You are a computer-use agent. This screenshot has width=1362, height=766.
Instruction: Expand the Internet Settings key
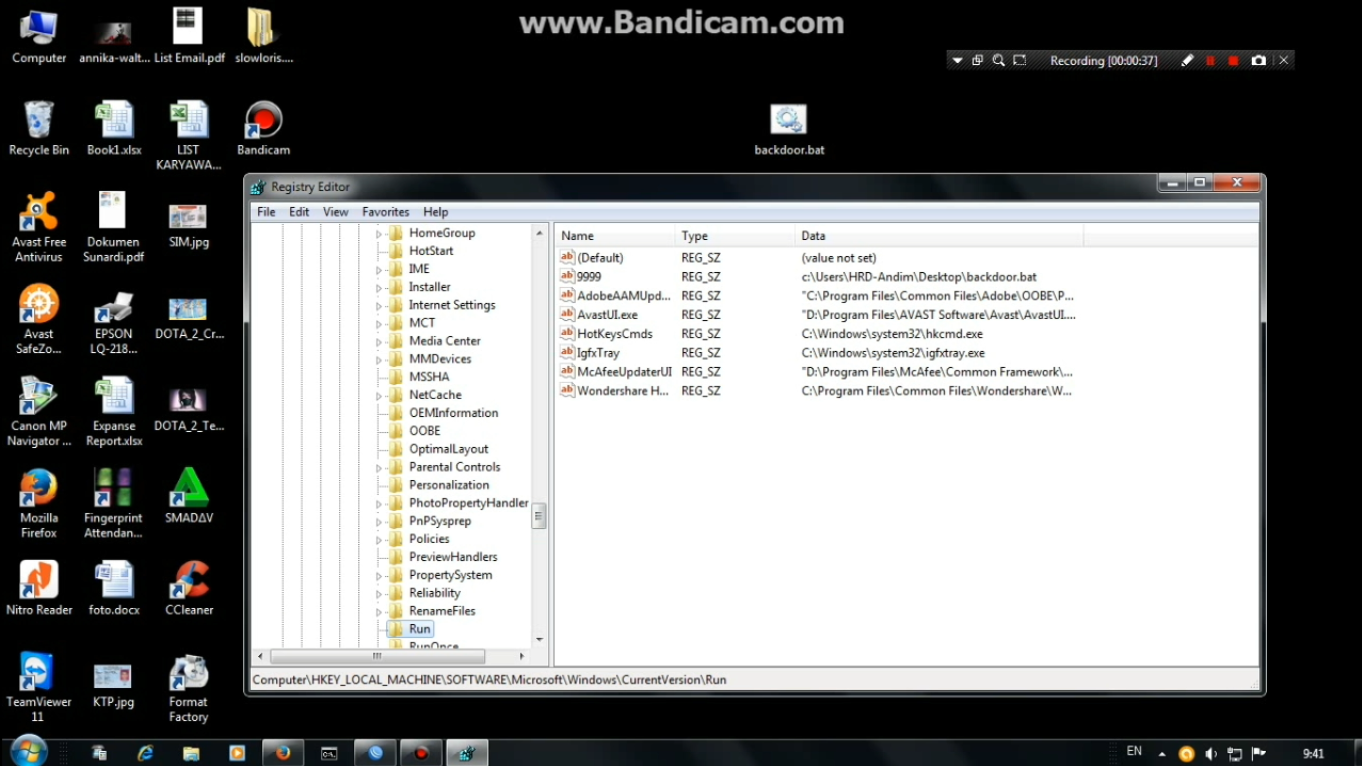click(x=379, y=306)
